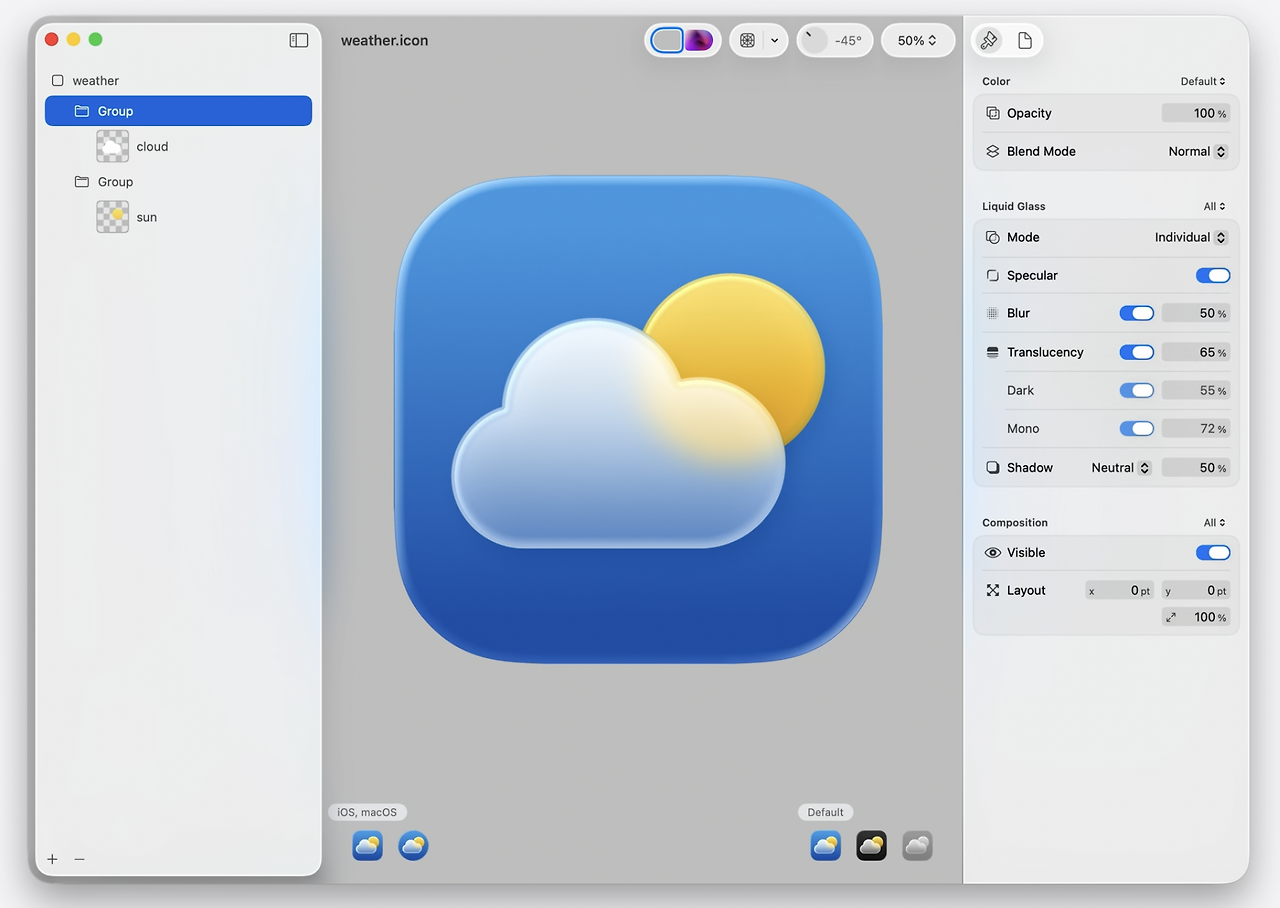This screenshot has width=1280, height=908.
Task: Open the chevron menu beside grid icon
Action: (774, 41)
